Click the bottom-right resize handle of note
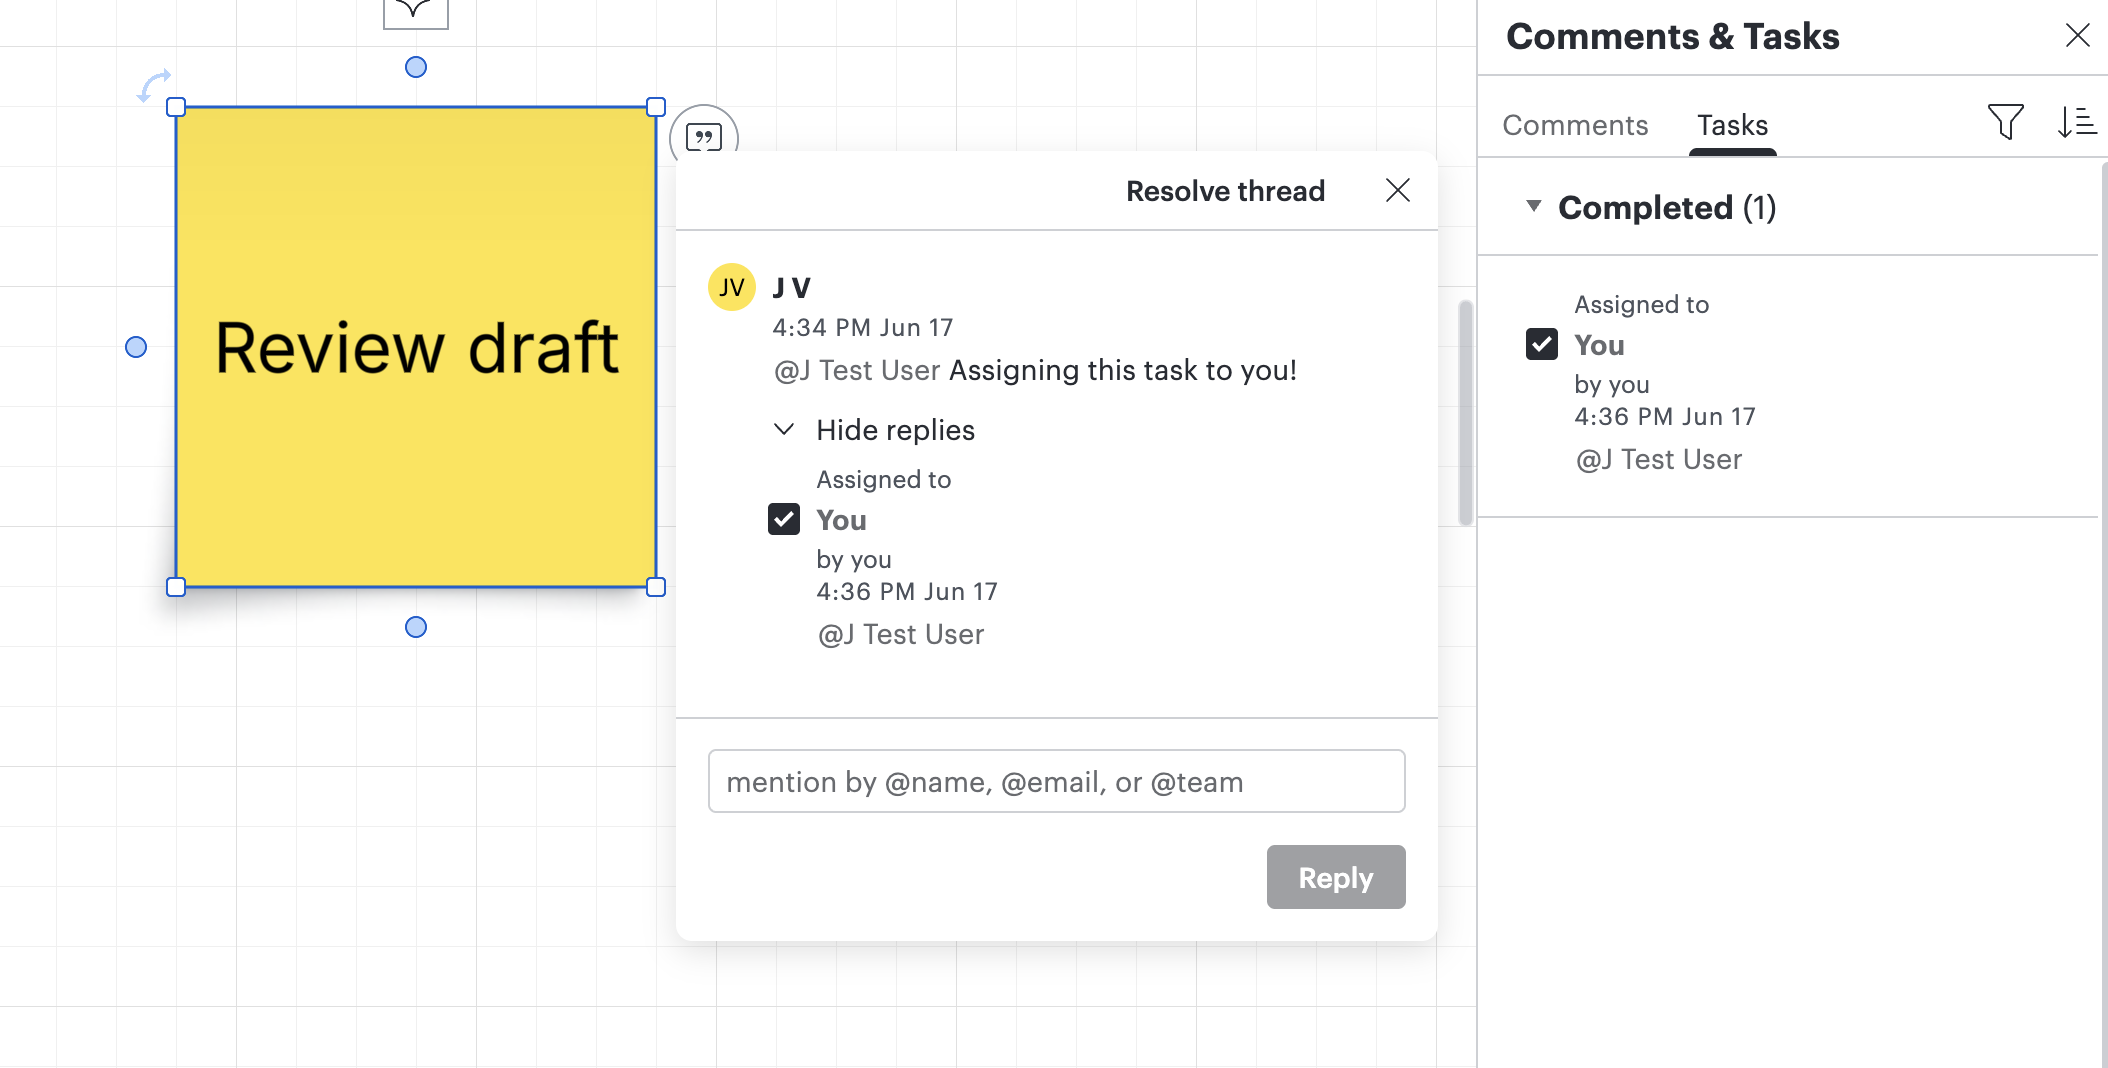 tap(656, 587)
